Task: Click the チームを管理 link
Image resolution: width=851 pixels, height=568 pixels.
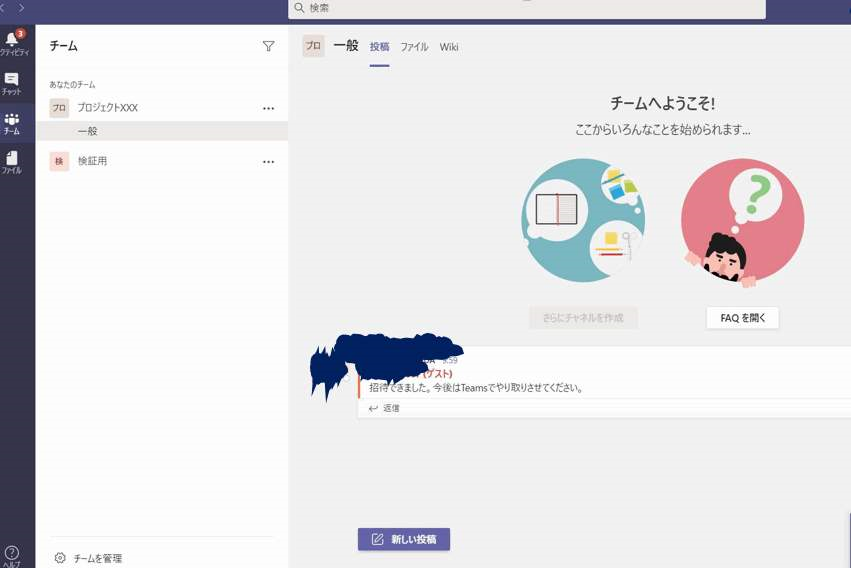Action: [x=98, y=558]
